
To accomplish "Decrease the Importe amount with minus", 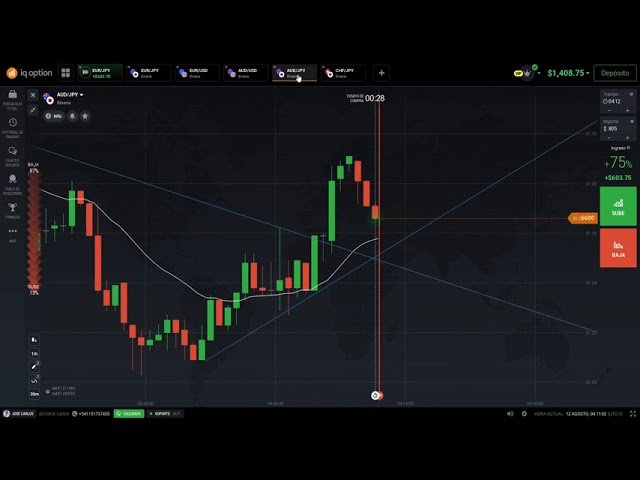I will tap(609, 138).
